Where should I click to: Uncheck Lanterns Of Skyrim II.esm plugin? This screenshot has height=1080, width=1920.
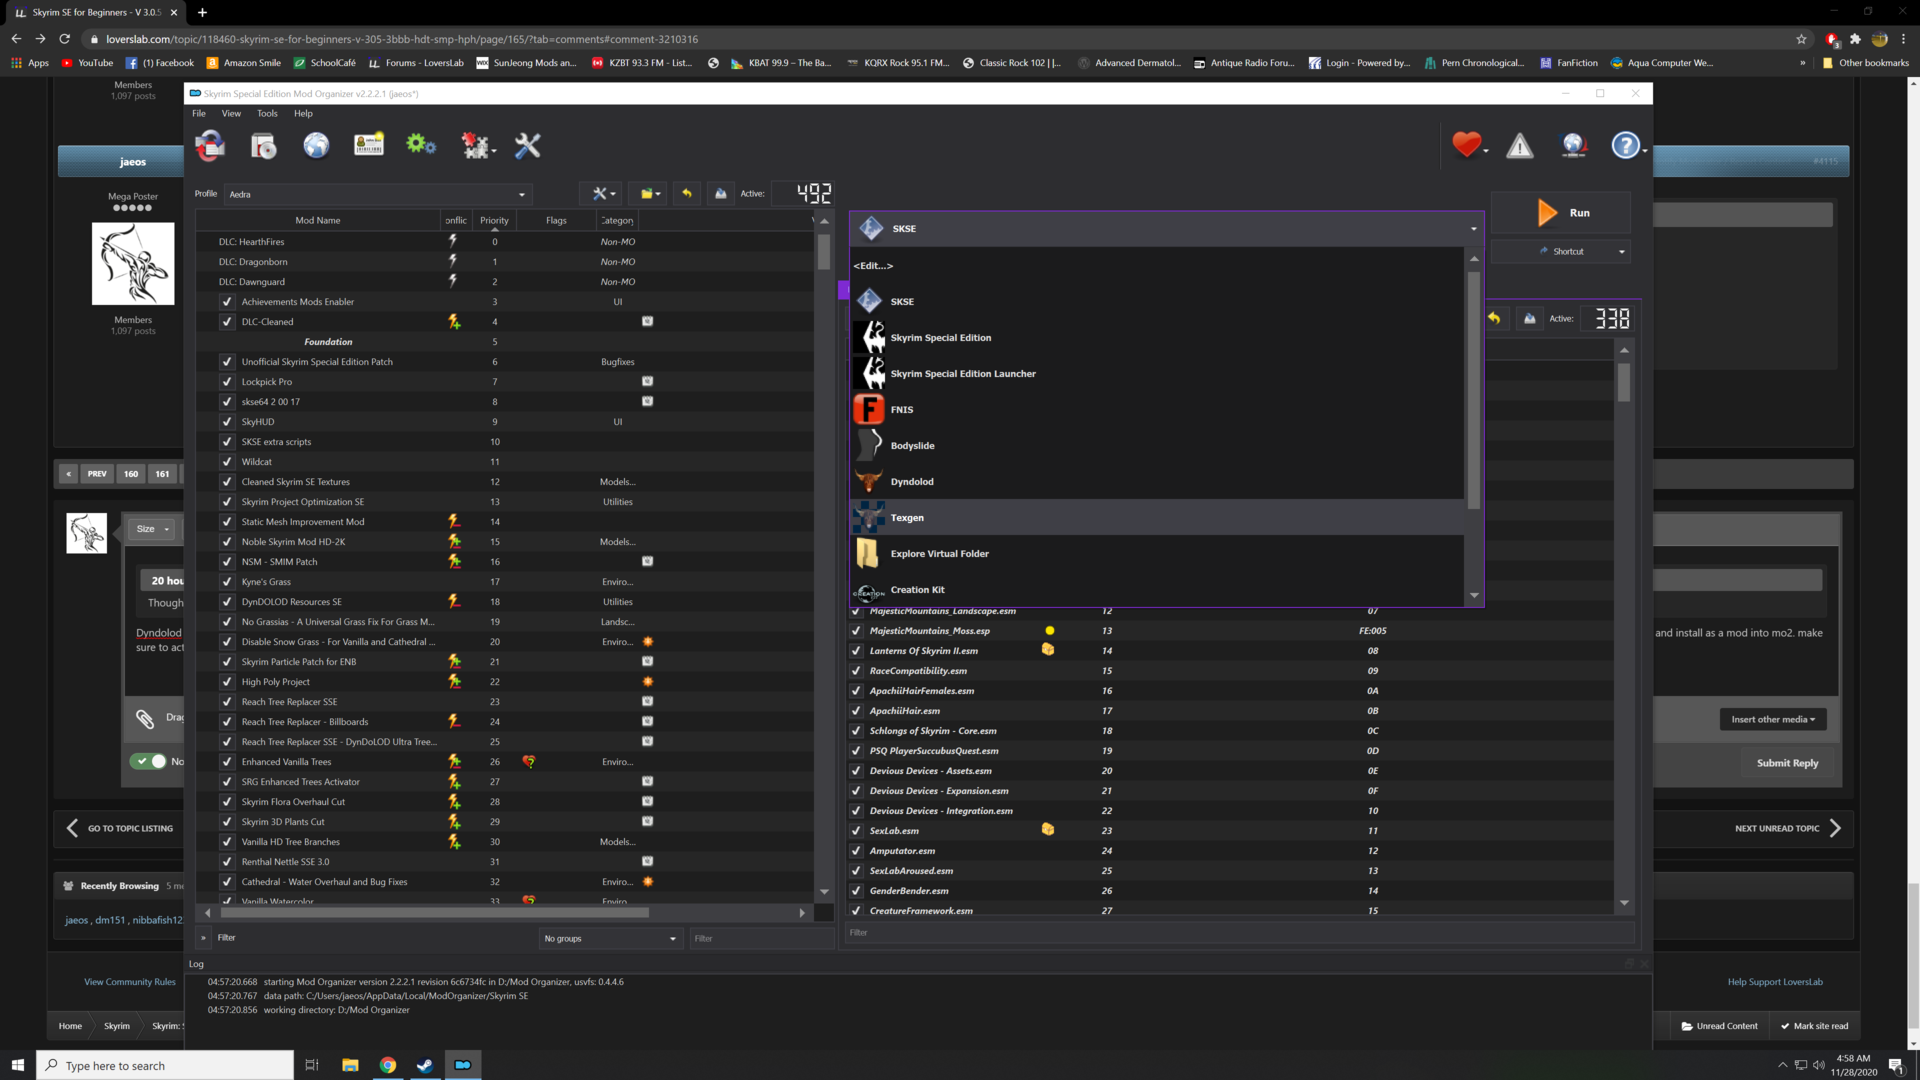pos(856,651)
